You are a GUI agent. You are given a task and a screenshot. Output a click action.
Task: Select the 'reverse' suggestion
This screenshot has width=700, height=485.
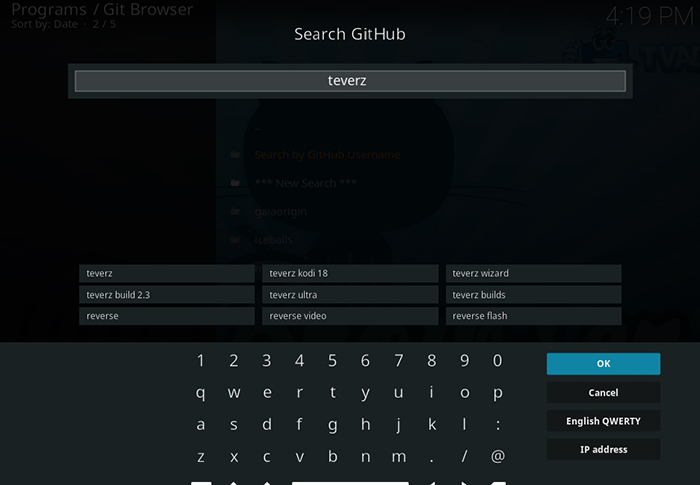tap(167, 316)
